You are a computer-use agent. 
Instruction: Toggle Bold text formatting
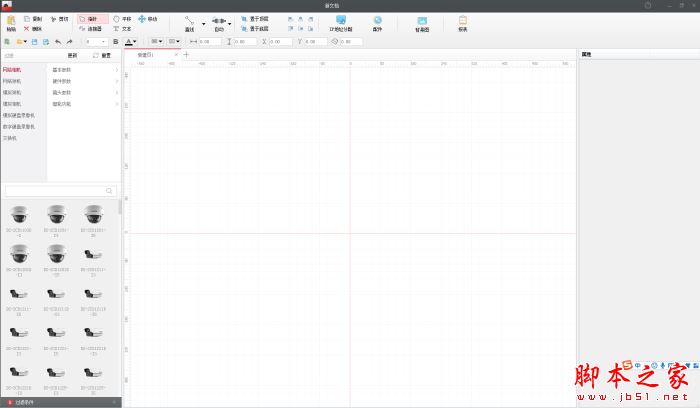point(116,42)
